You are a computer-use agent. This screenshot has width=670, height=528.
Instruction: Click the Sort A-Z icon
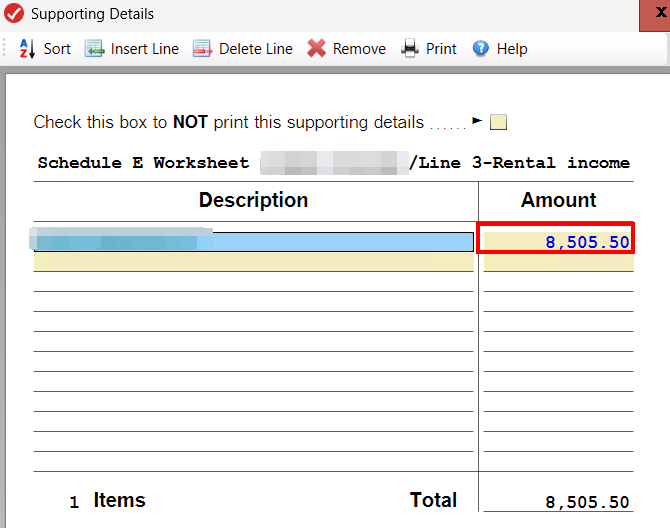coord(27,48)
